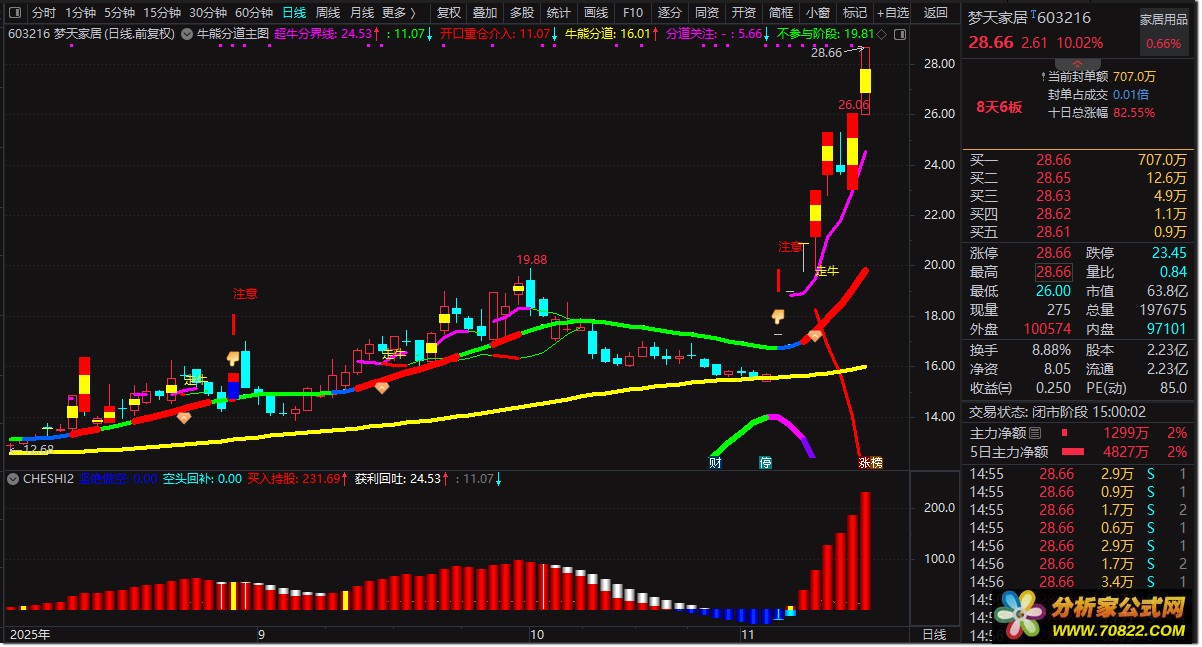The image size is (1202, 647).
Task: Toggle 复权 price adjustment
Action: coord(449,13)
